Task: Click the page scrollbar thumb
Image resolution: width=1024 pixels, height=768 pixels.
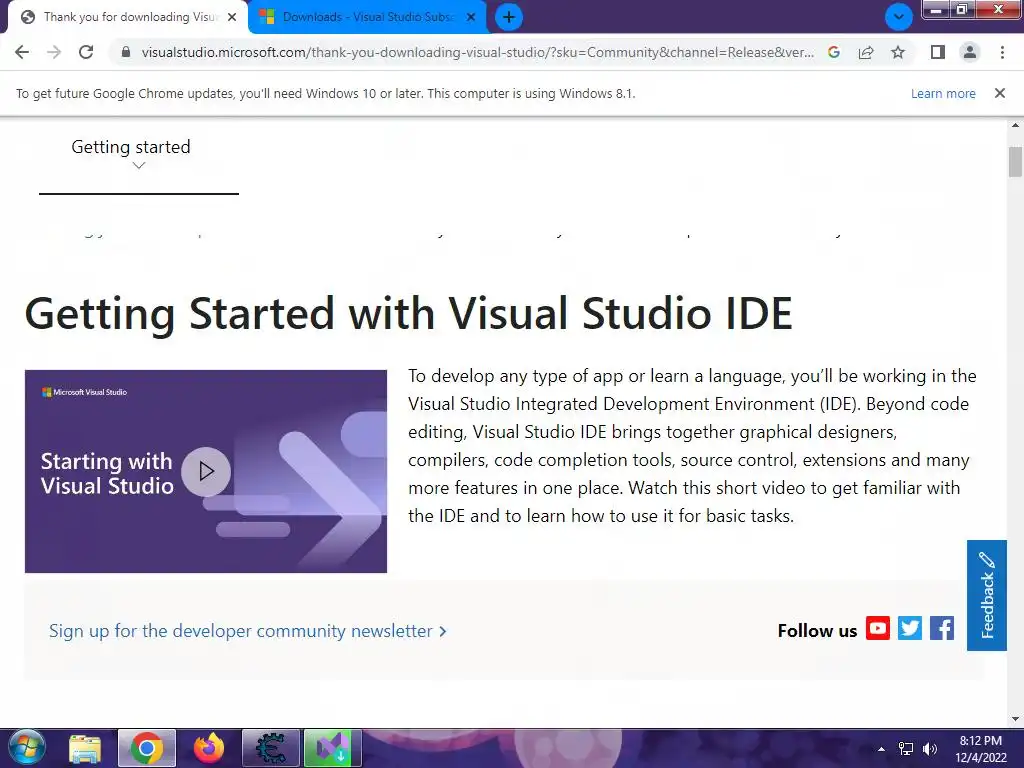Action: 1015,161
